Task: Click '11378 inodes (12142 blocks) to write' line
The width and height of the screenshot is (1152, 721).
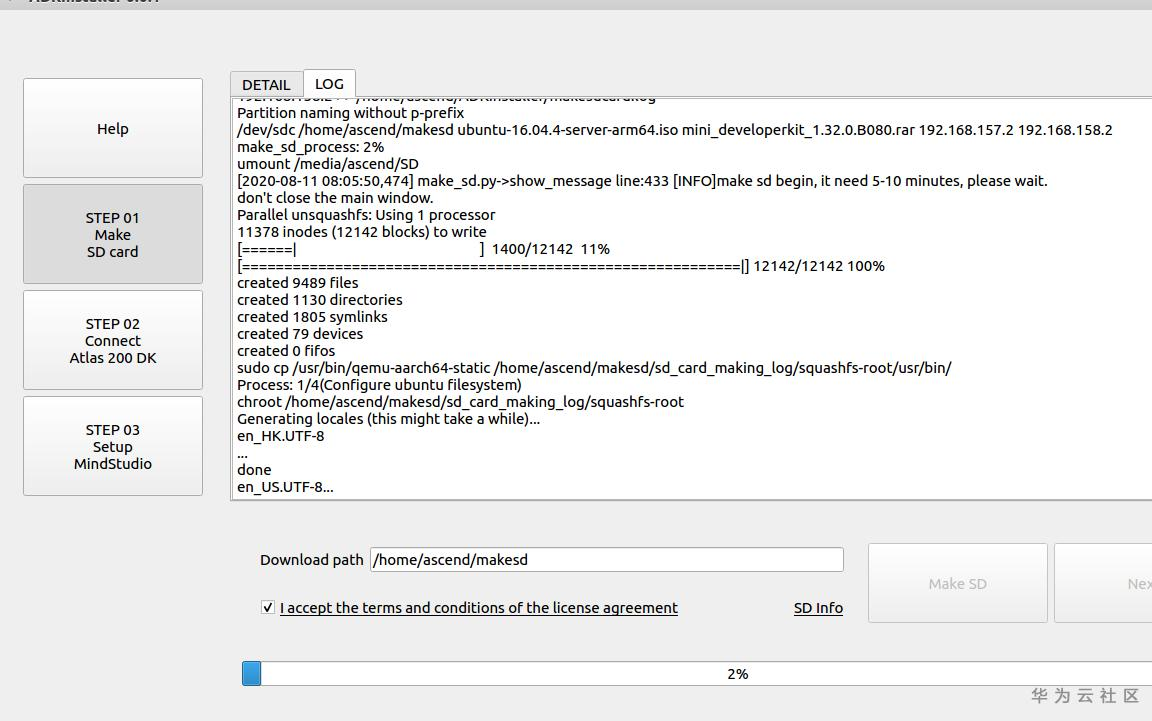Action: click(x=361, y=232)
